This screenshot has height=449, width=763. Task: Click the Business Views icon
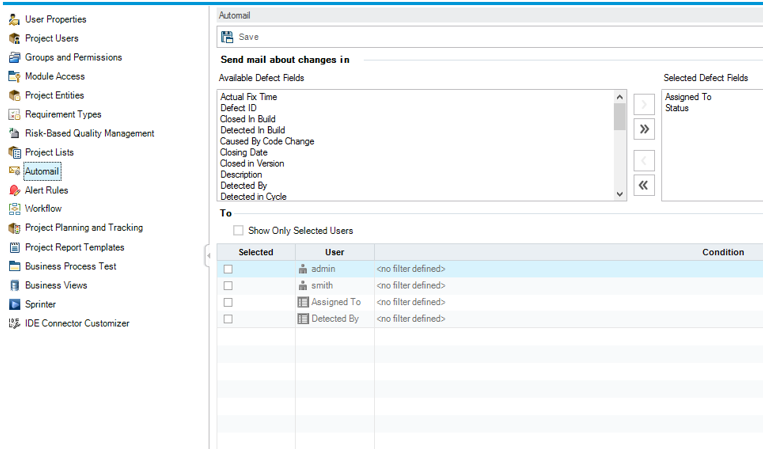[14, 285]
